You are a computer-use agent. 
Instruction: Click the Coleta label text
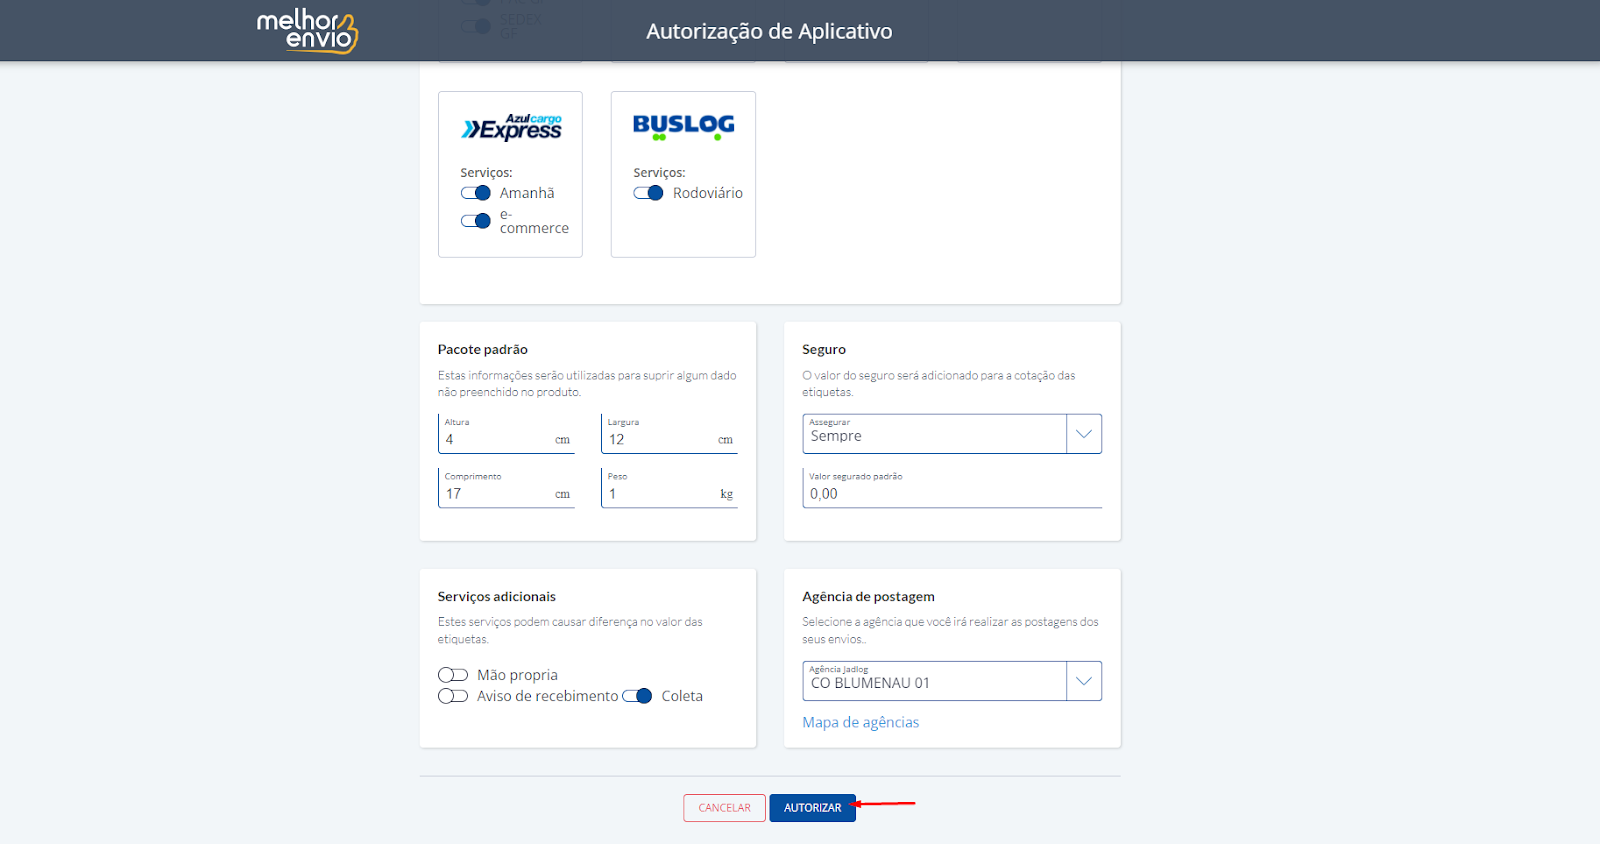(682, 696)
